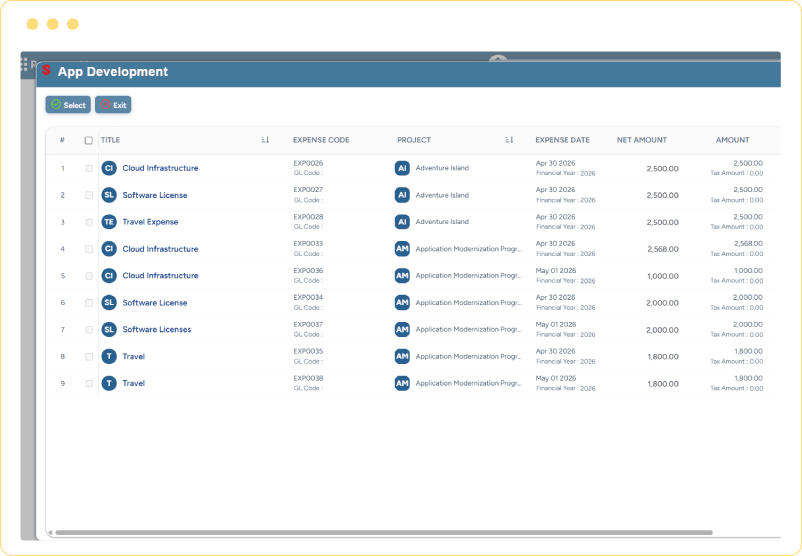Screen dimensions: 802x556
Task: Click Application Modernization project for EXP0033
Action: coord(469,249)
